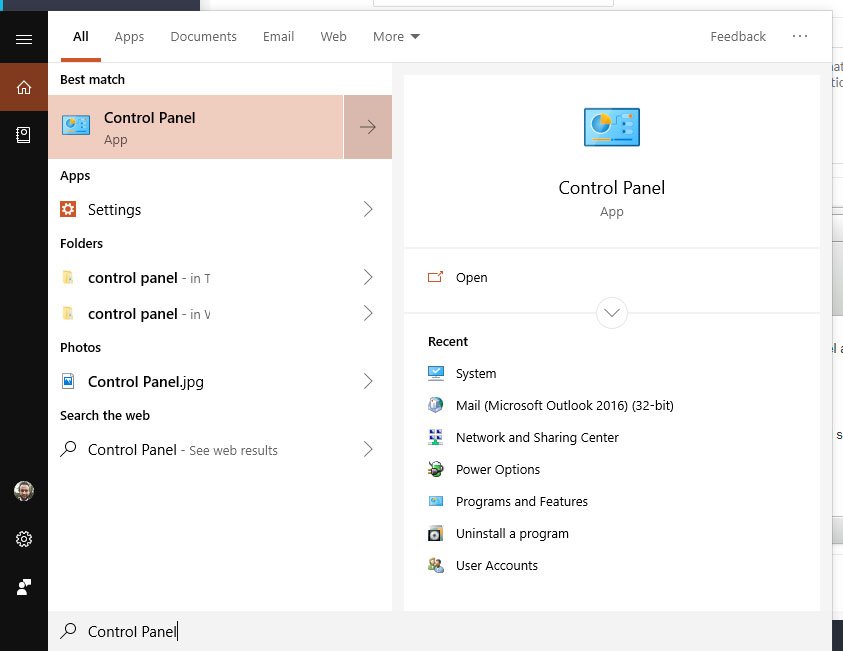Expand chevron for control panel in W
Screen dimensions: 843x651
(368, 313)
